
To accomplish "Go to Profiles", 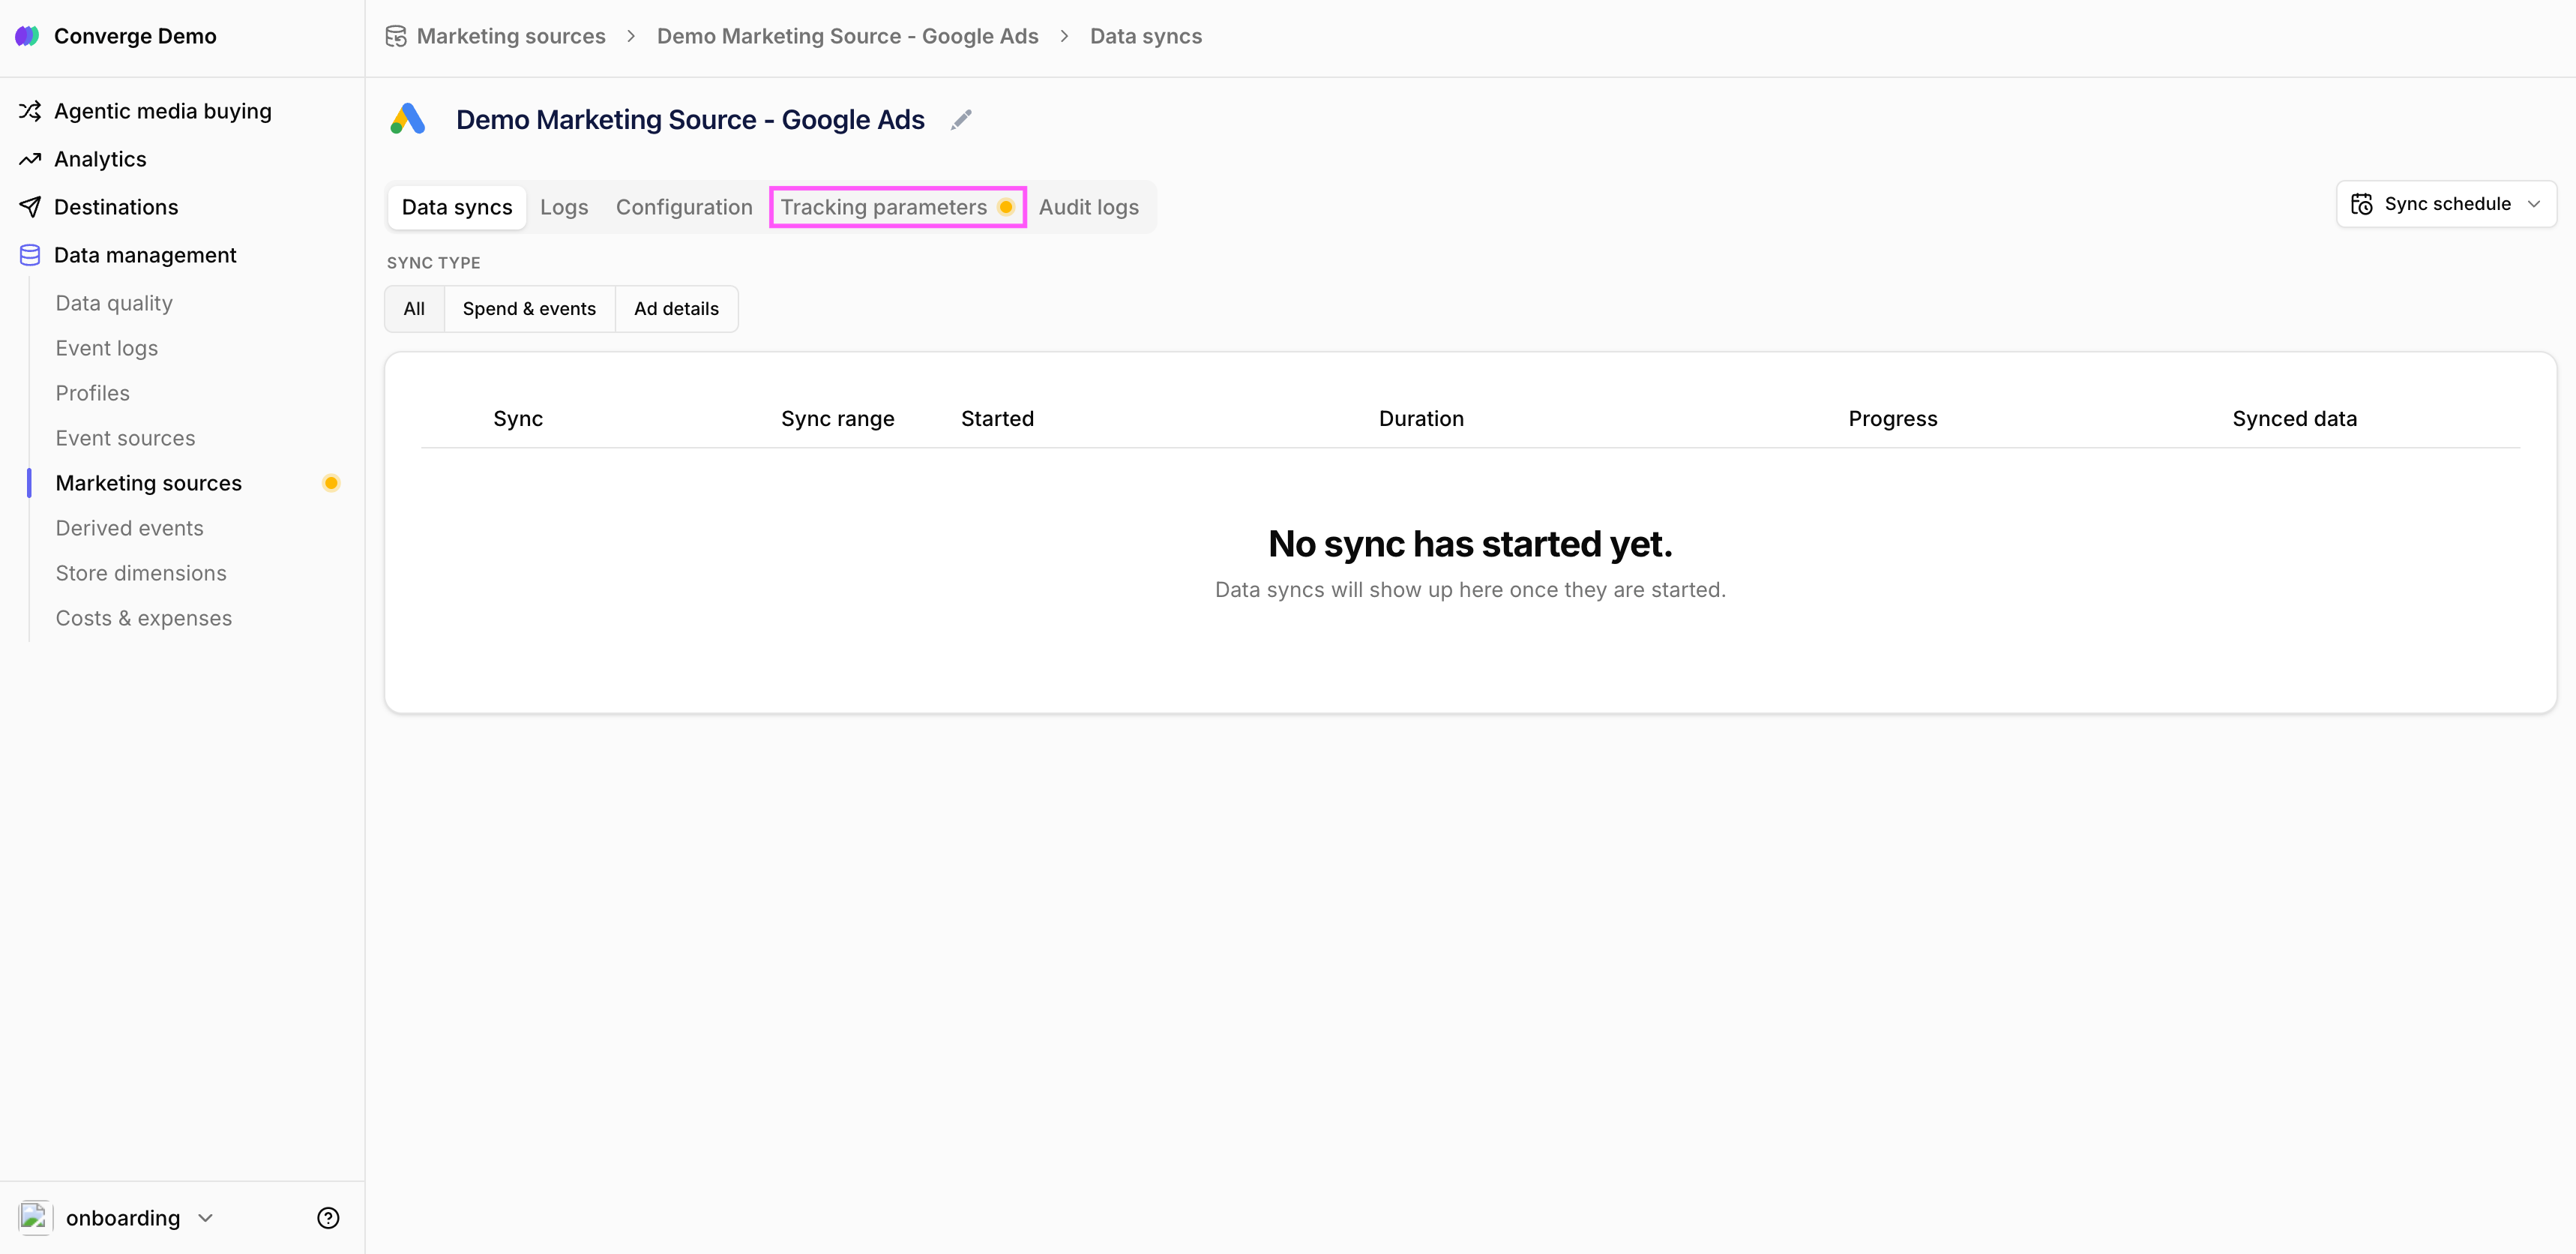I will [93, 393].
